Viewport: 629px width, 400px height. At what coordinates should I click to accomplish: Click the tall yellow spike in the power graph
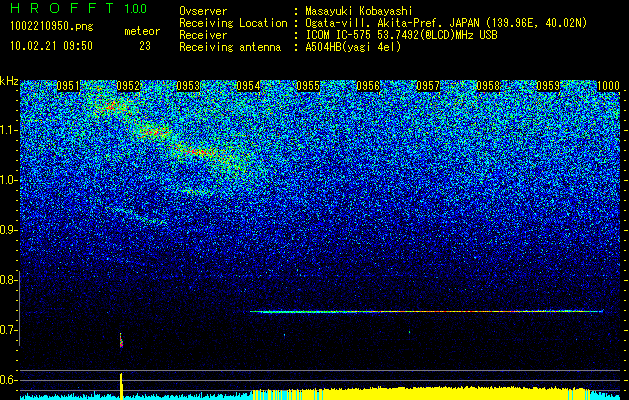(121, 386)
